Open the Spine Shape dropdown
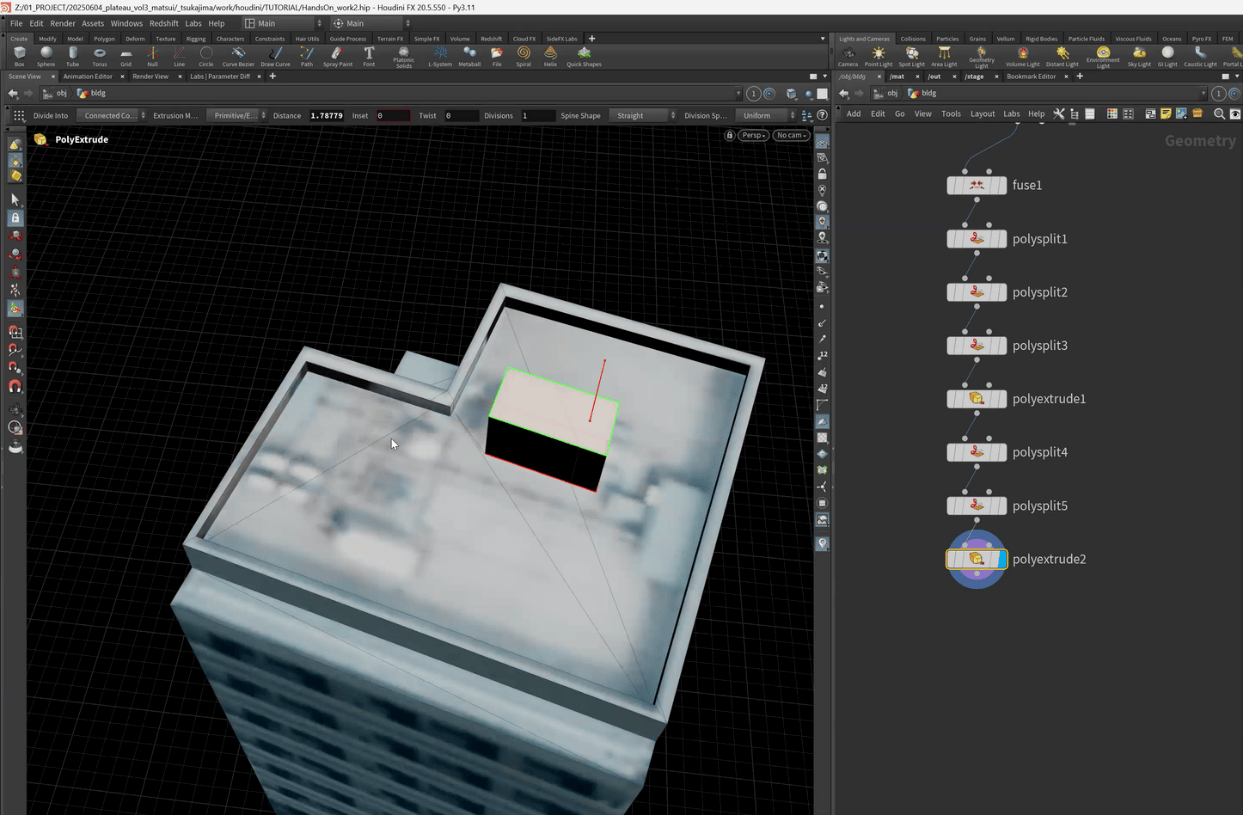Screen dimensions: 1243x815 [643, 116]
